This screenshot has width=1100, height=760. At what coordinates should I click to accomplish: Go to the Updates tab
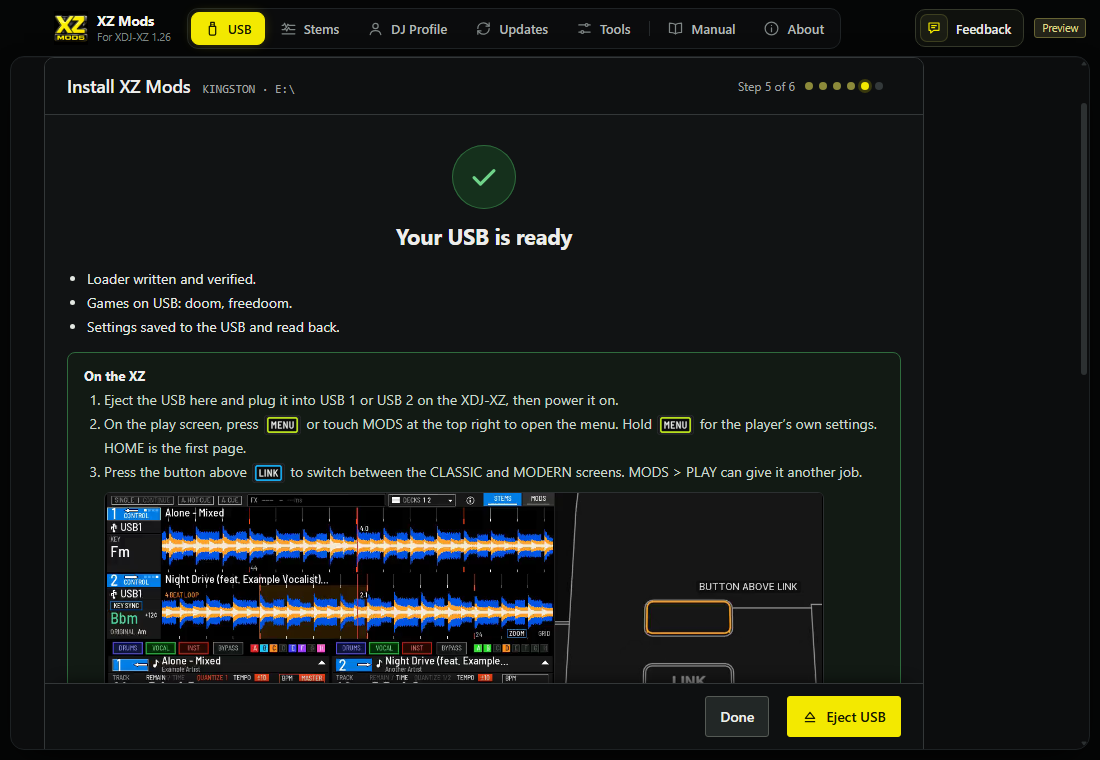point(512,29)
